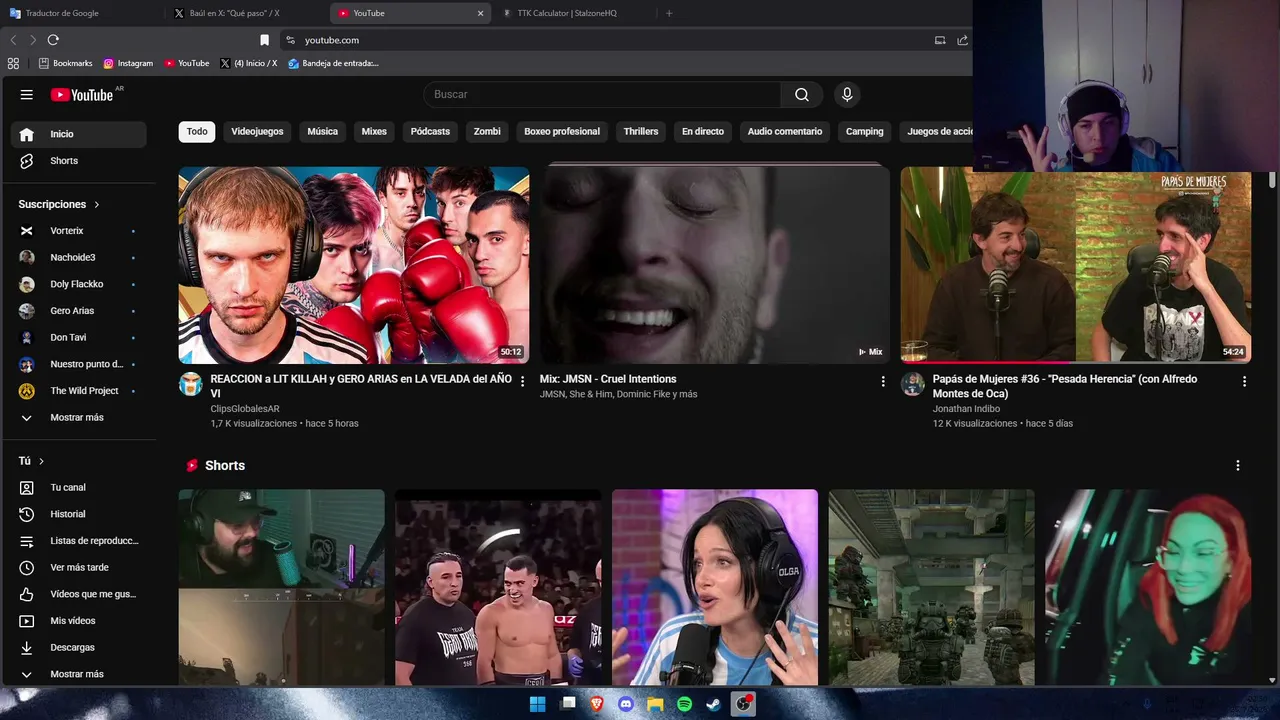Click the search magnifier button
The image size is (1280, 720).
point(802,95)
